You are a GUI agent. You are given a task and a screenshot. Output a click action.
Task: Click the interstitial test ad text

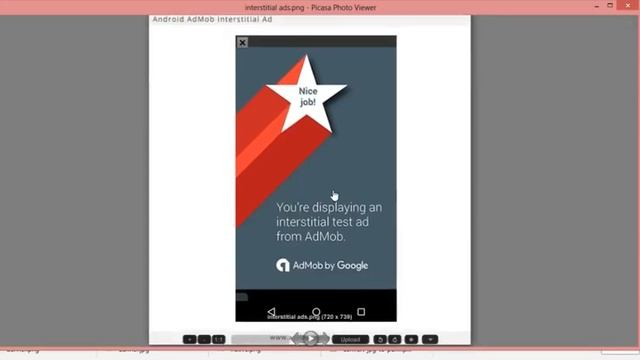[329, 222]
